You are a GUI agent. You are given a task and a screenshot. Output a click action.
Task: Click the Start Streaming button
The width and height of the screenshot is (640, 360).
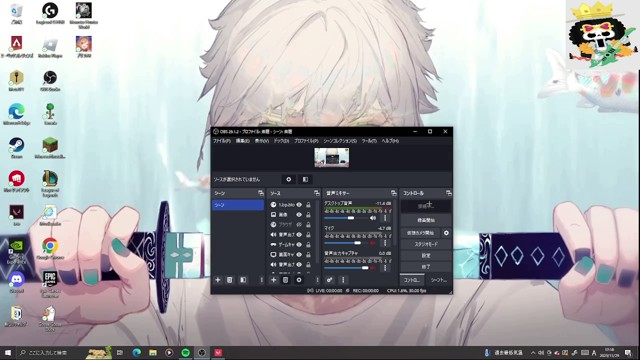point(426,206)
